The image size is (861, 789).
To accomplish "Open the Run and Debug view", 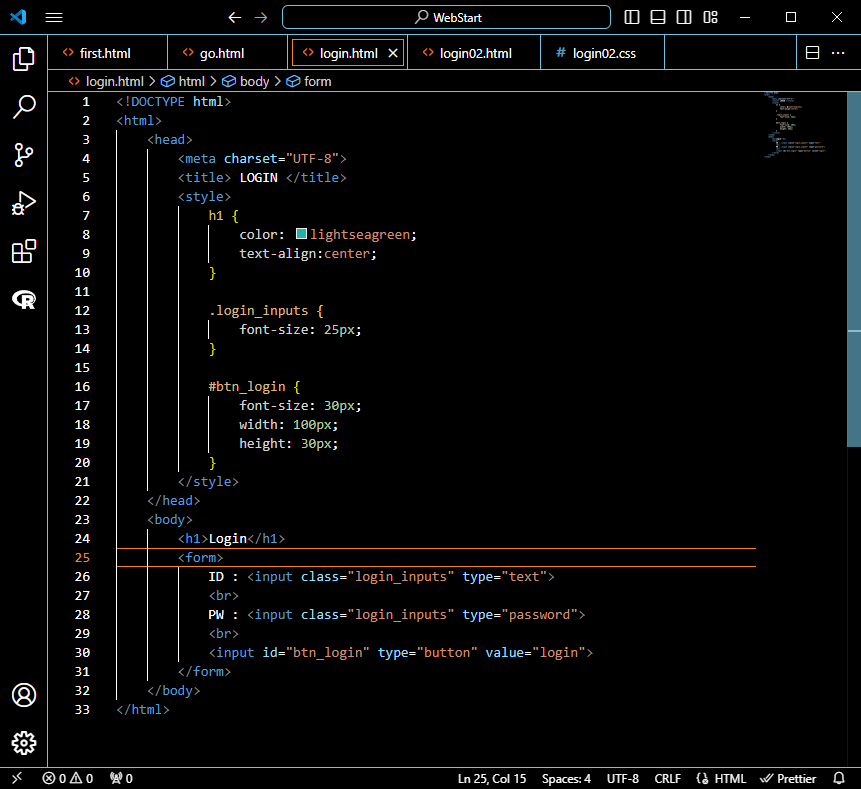I will point(24,203).
